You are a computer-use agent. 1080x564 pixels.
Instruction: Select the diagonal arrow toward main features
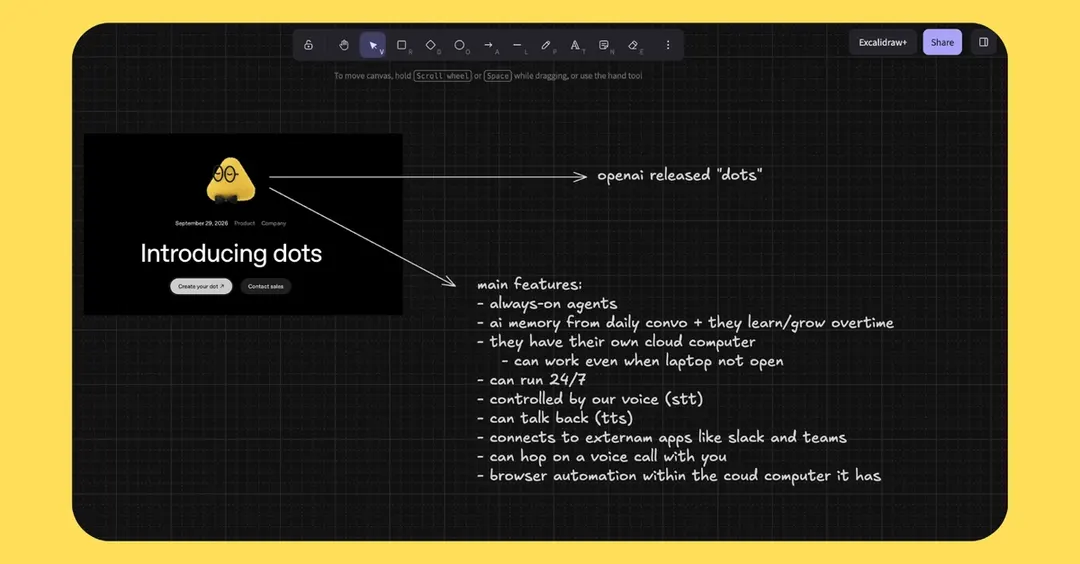[362, 237]
